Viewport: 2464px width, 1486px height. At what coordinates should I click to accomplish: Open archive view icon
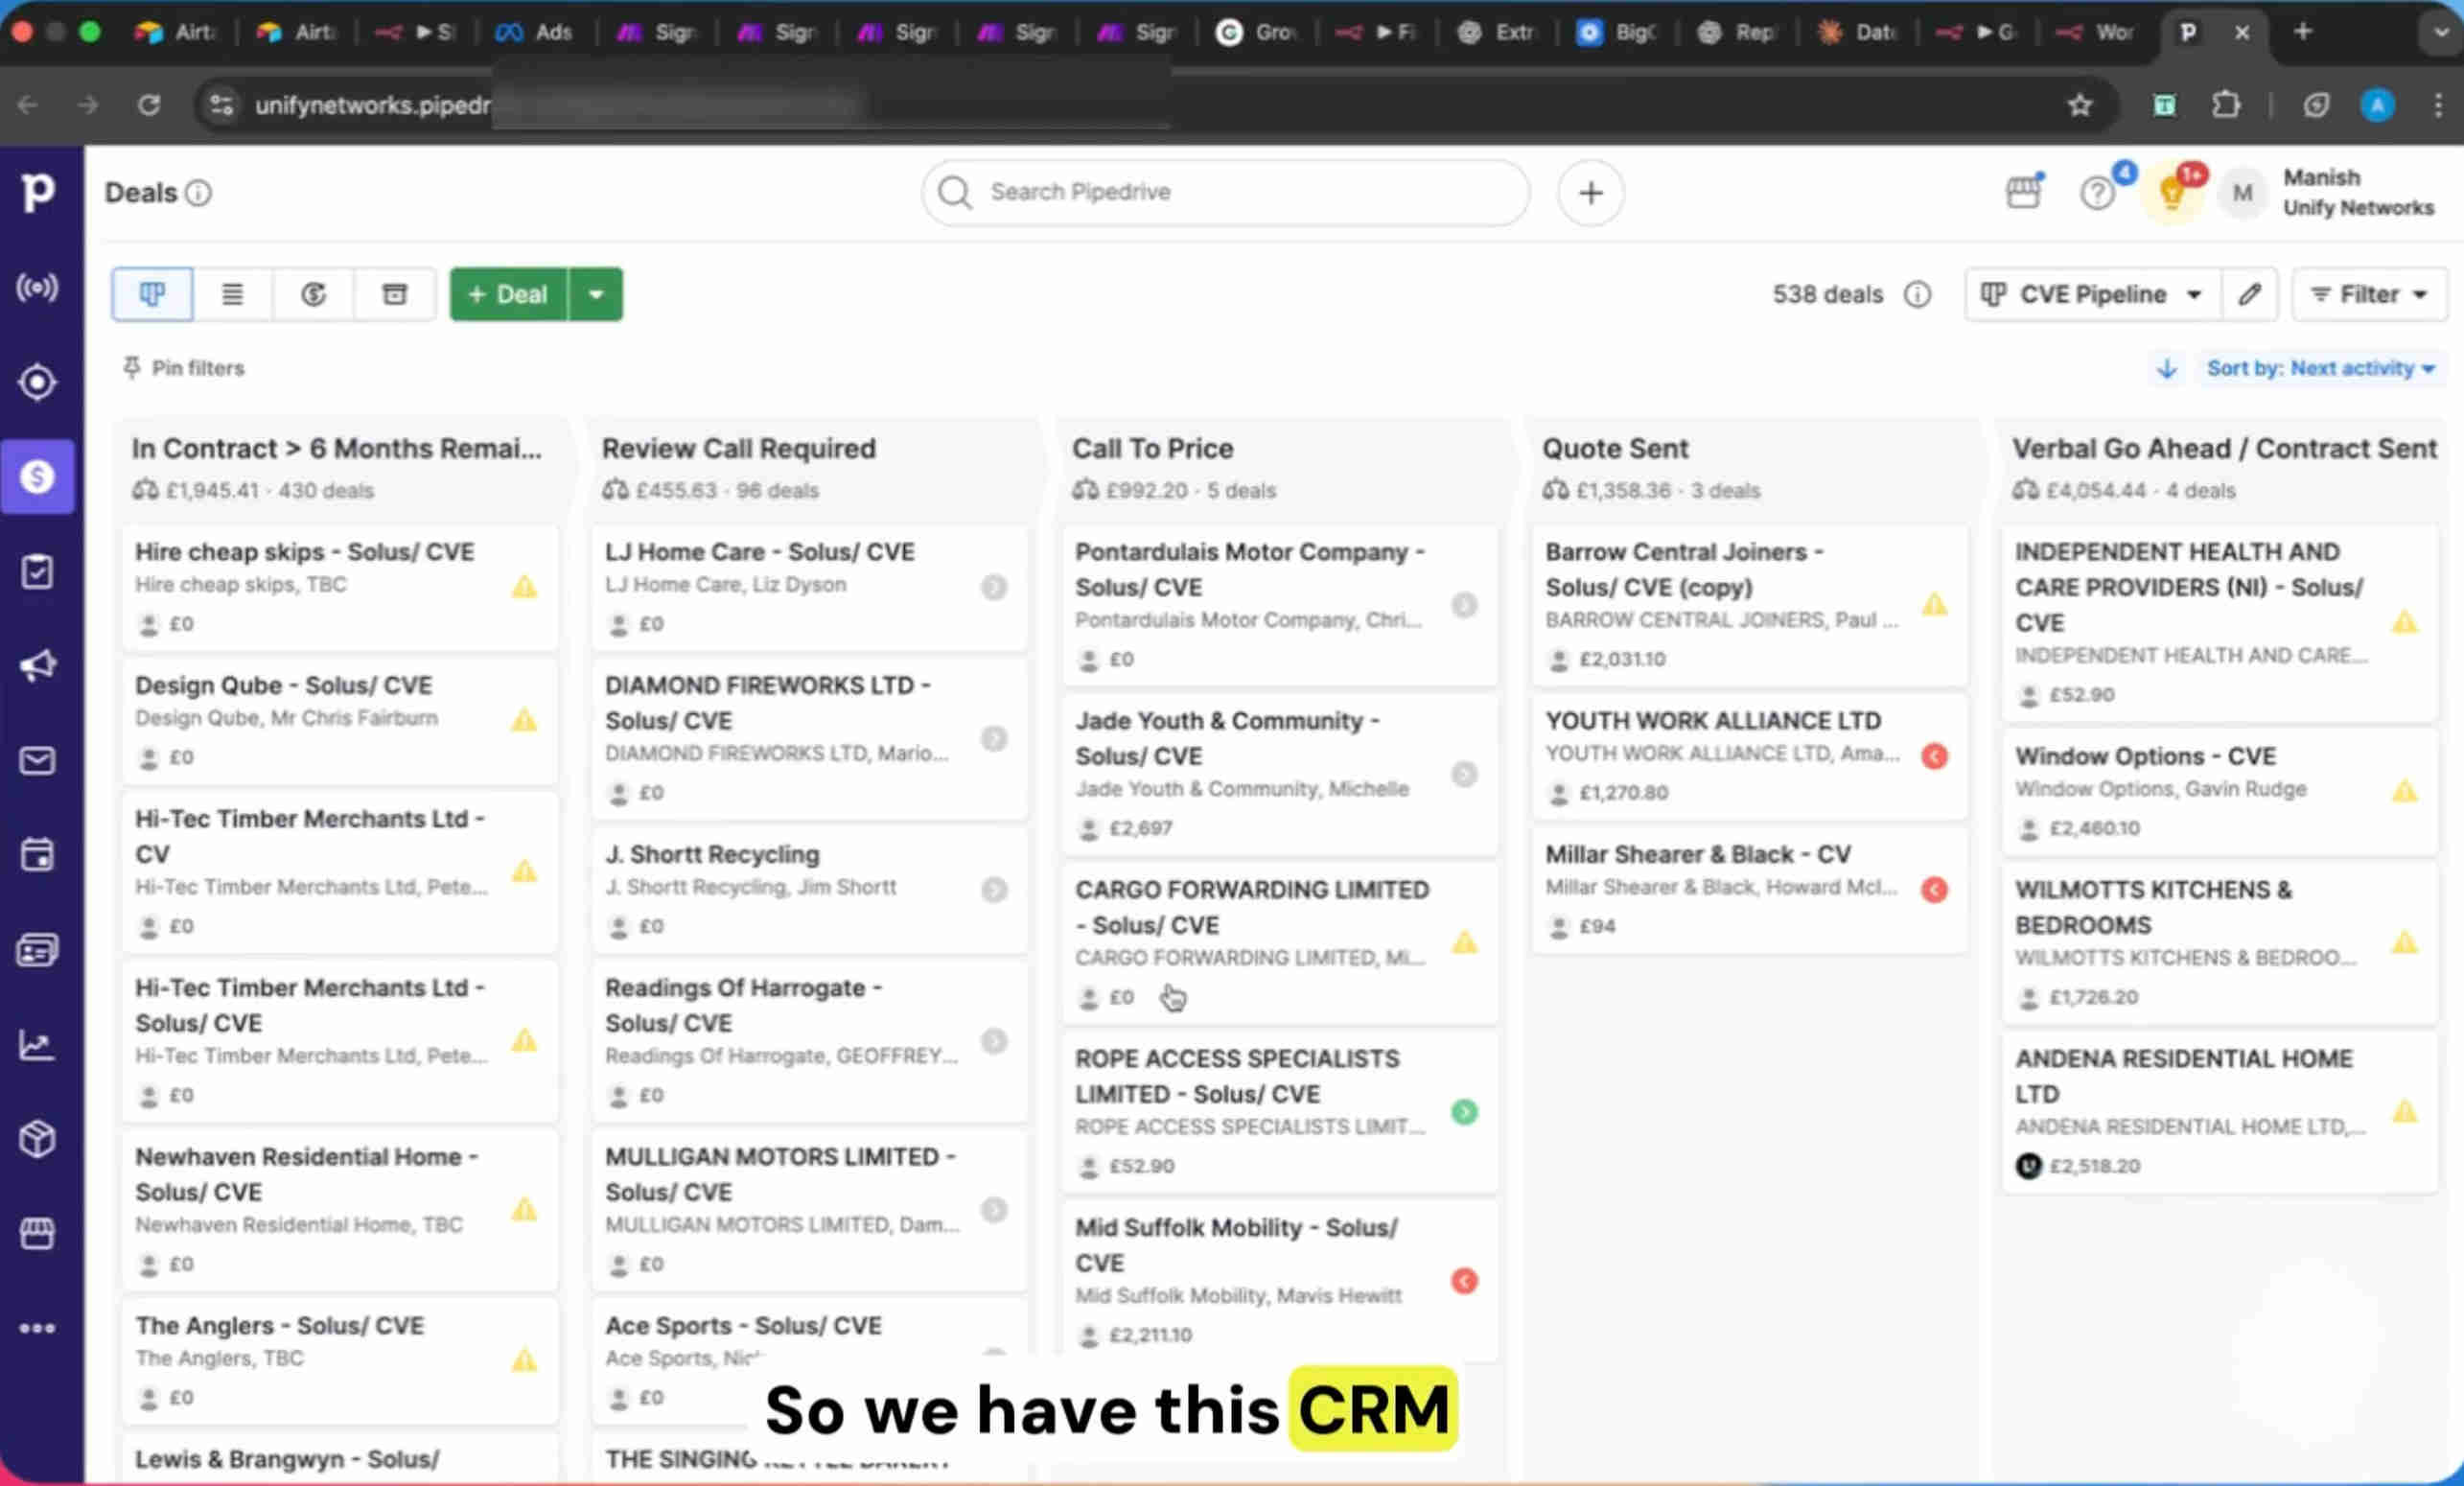point(395,294)
